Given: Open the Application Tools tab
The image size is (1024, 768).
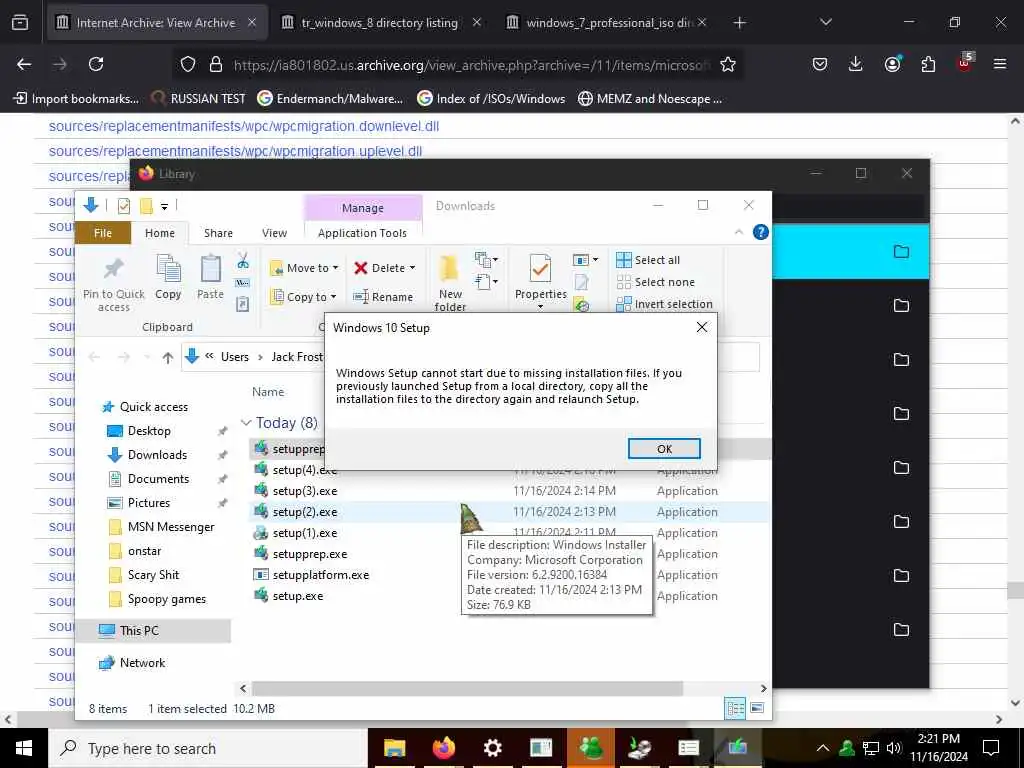Looking at the screenshot, I should [362, 233].
